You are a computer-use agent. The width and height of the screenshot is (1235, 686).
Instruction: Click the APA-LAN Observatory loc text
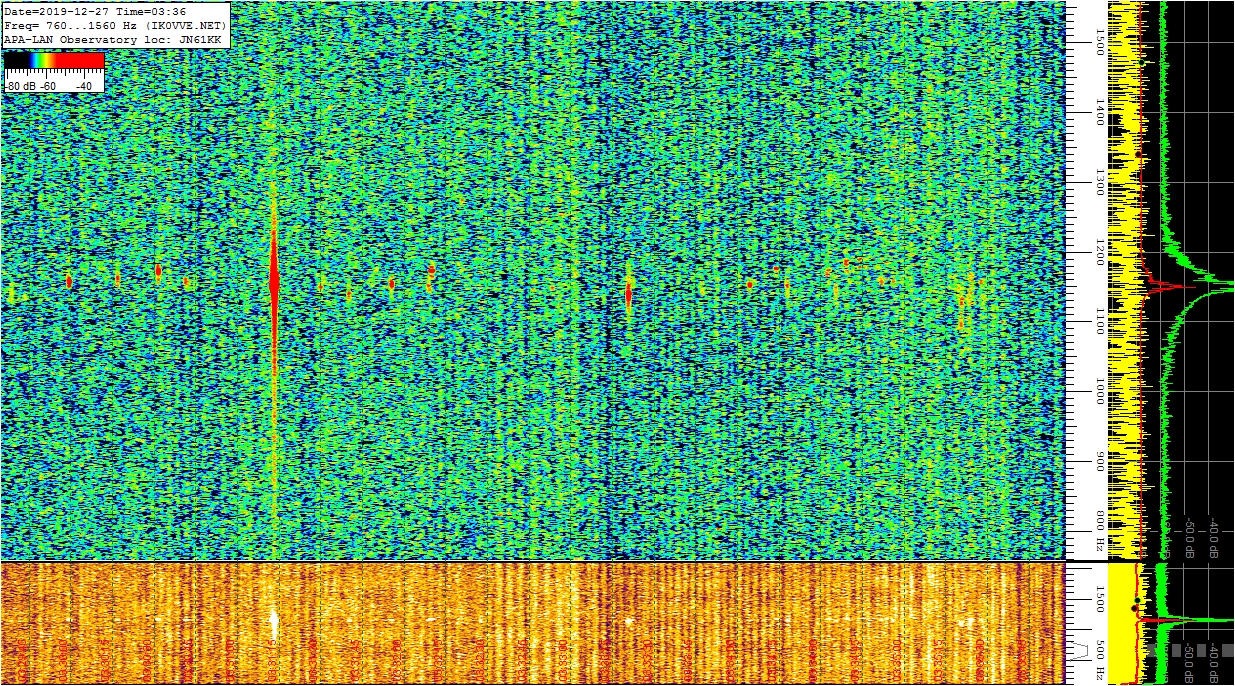pyautogui.click(x=88, y=40)
